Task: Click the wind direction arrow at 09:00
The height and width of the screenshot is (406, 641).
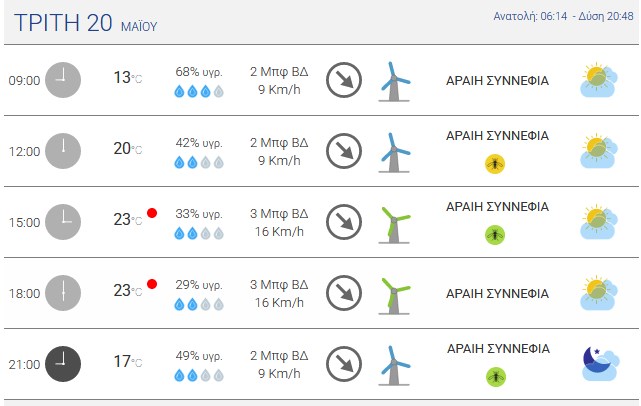Action: coord(344,80)
